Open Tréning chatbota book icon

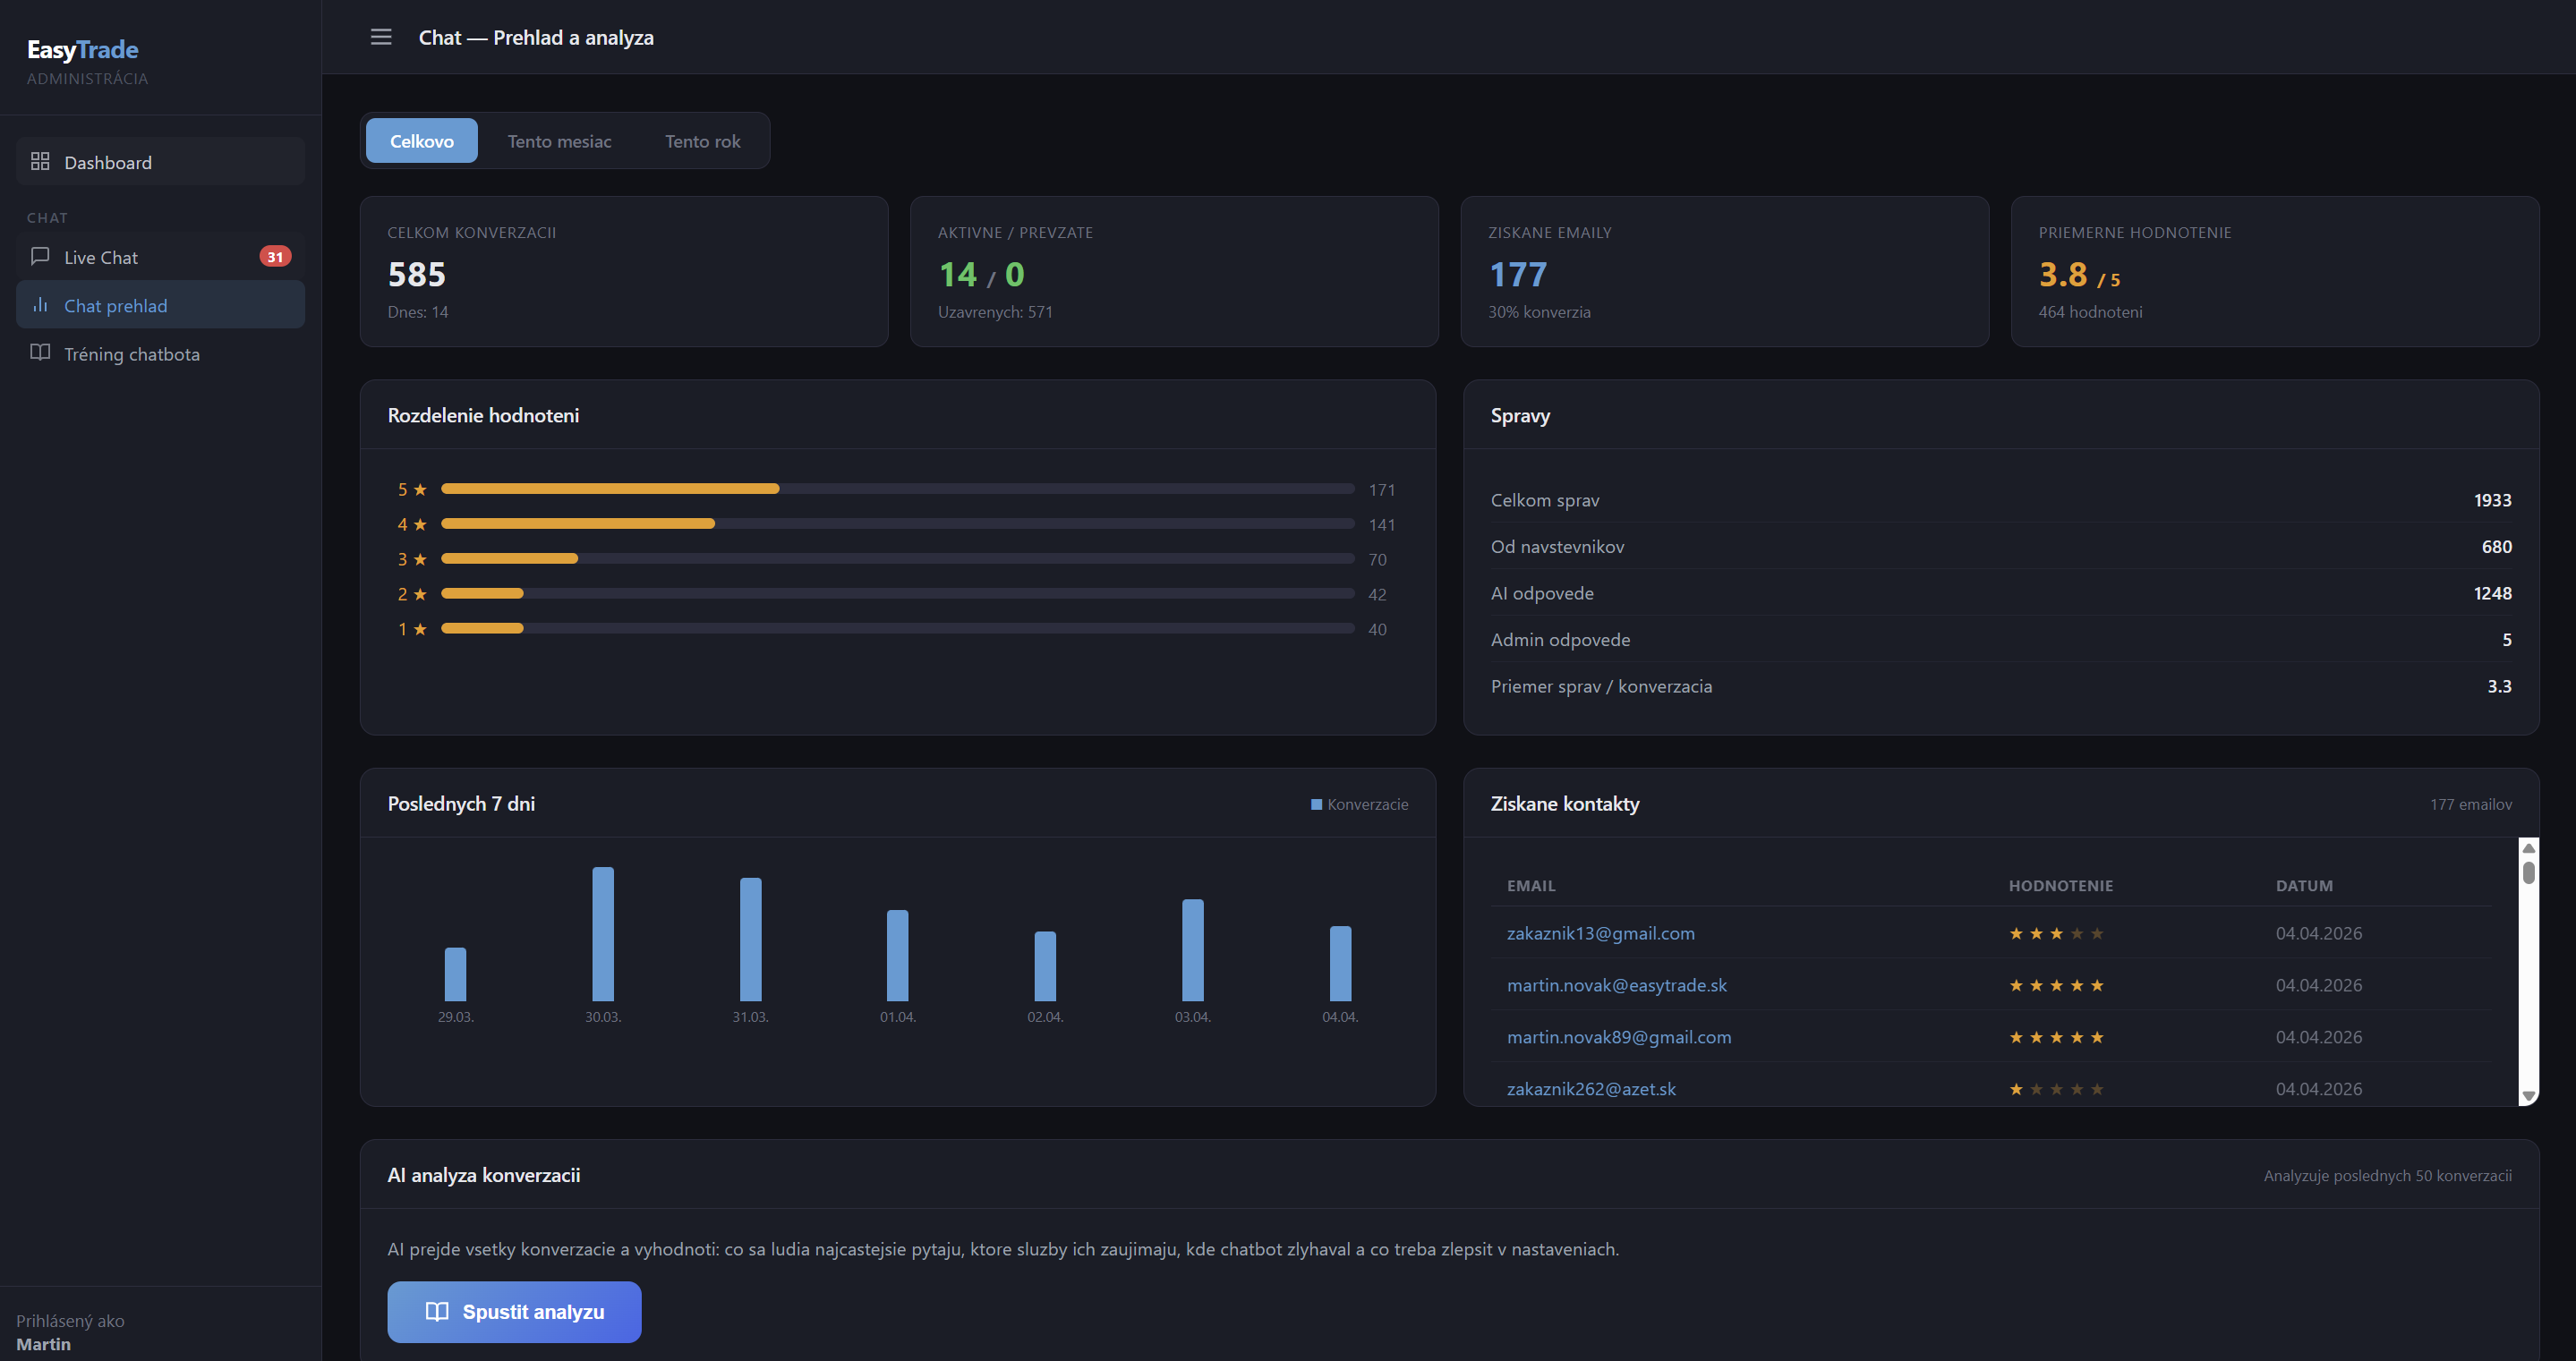tap(40, 353)
